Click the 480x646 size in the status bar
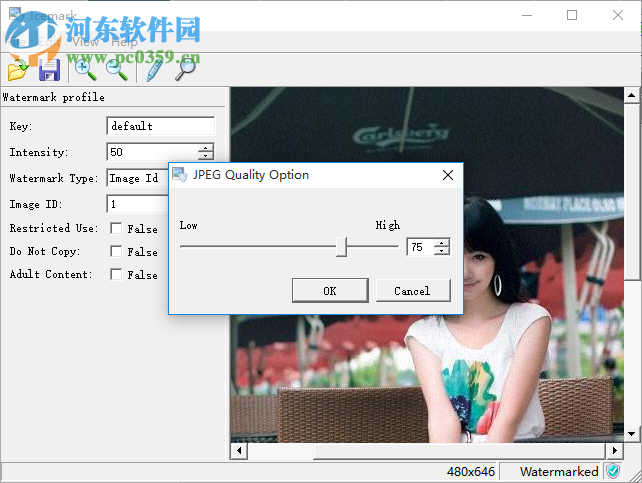 point(471,472)
